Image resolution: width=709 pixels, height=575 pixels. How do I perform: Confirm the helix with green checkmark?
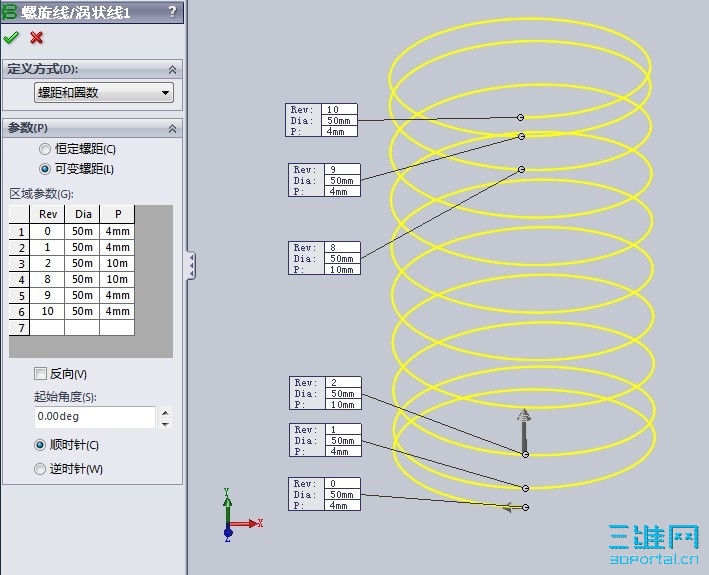click(11, 38)
